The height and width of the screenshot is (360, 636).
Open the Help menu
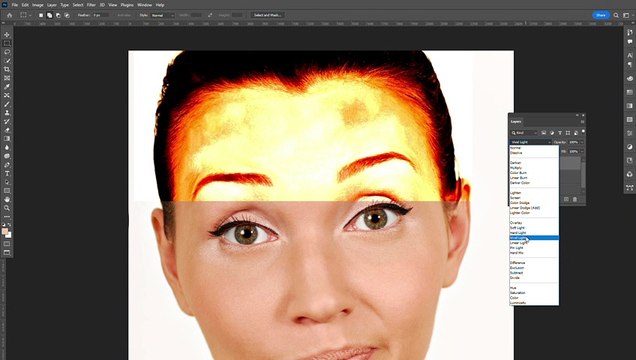(x=160, y=5)
